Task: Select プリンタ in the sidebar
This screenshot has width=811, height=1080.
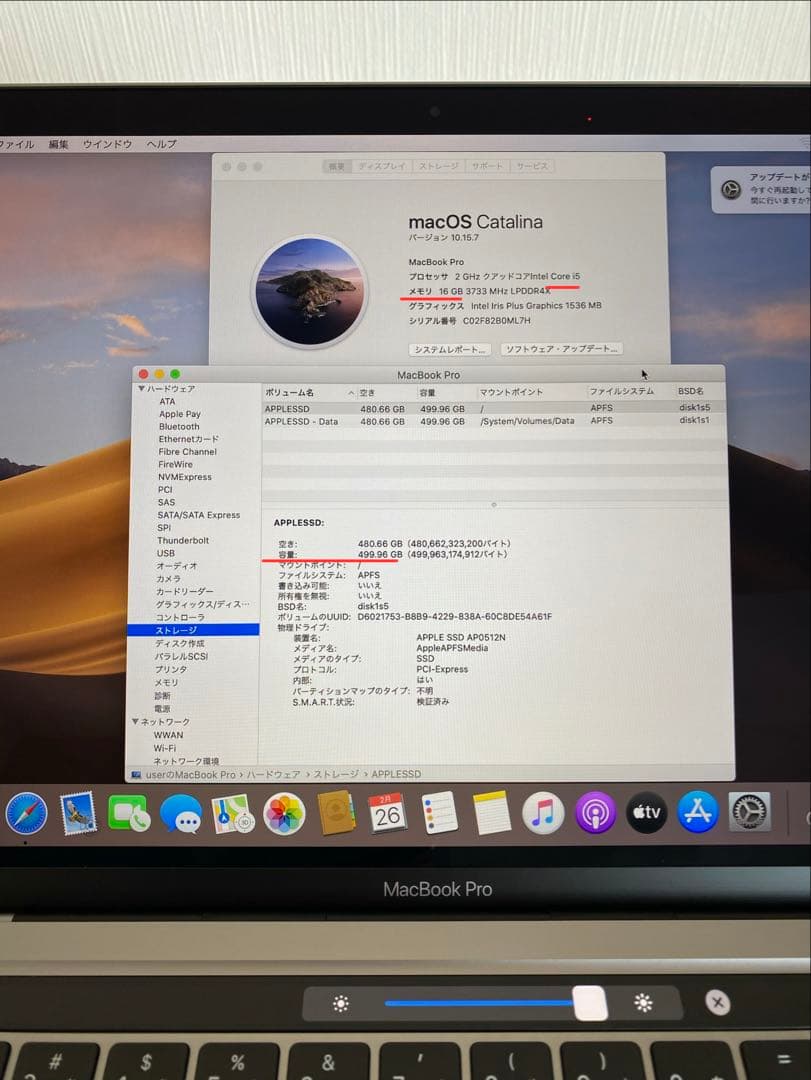Action: click(171, 669)
